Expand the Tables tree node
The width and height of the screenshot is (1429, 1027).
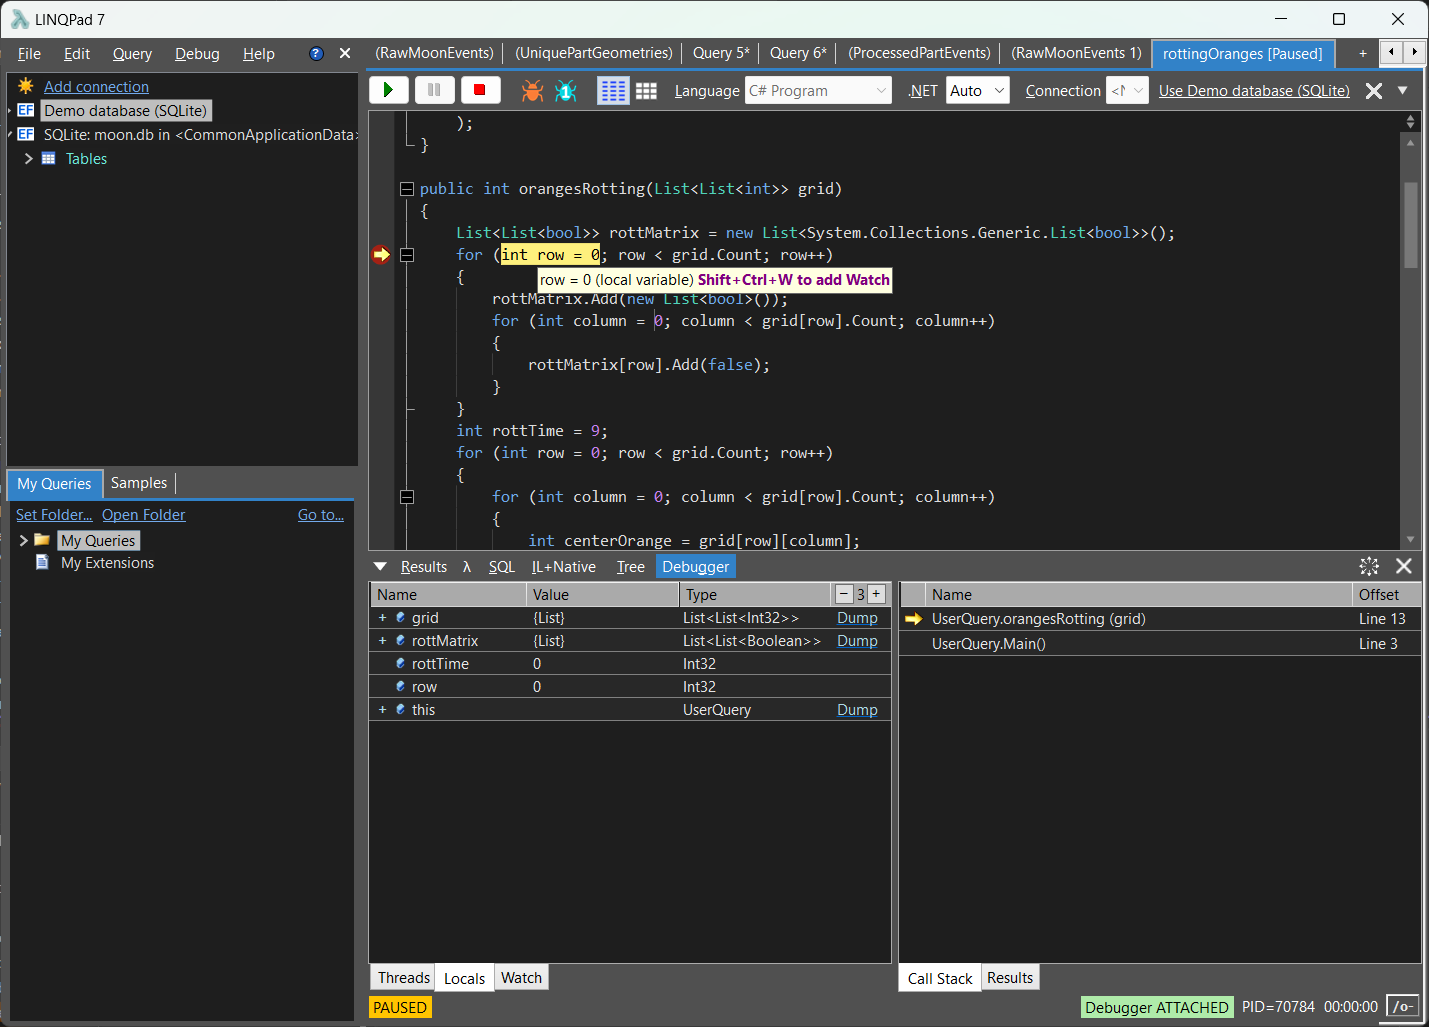(28, 159)
